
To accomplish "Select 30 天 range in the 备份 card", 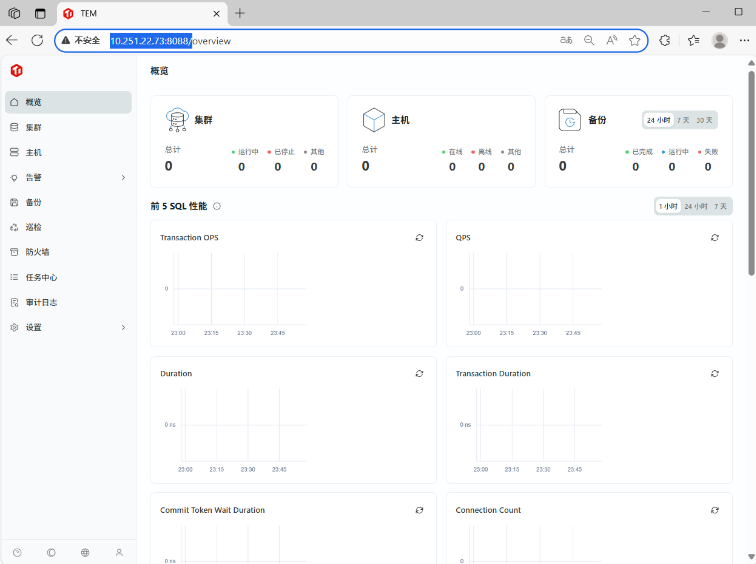I will click(x=705, y=120).
